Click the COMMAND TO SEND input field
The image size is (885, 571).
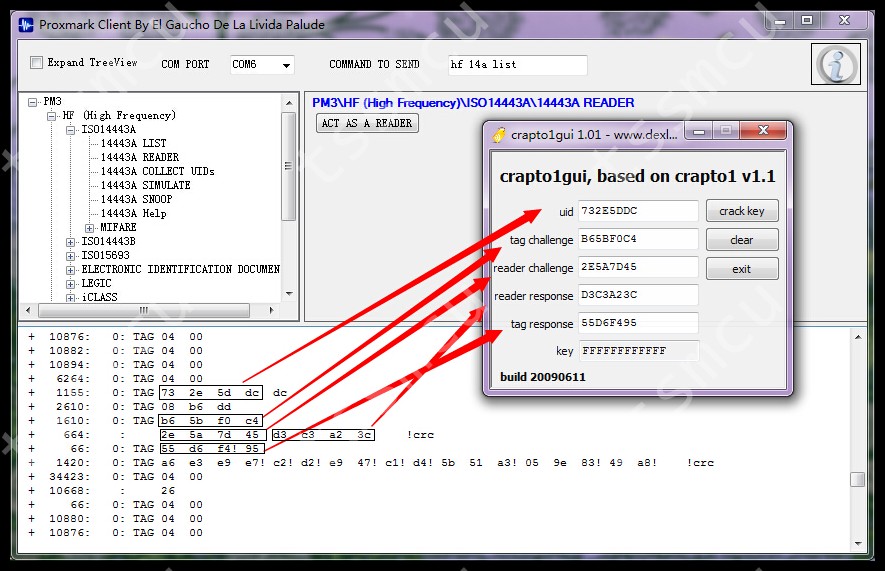517,65
